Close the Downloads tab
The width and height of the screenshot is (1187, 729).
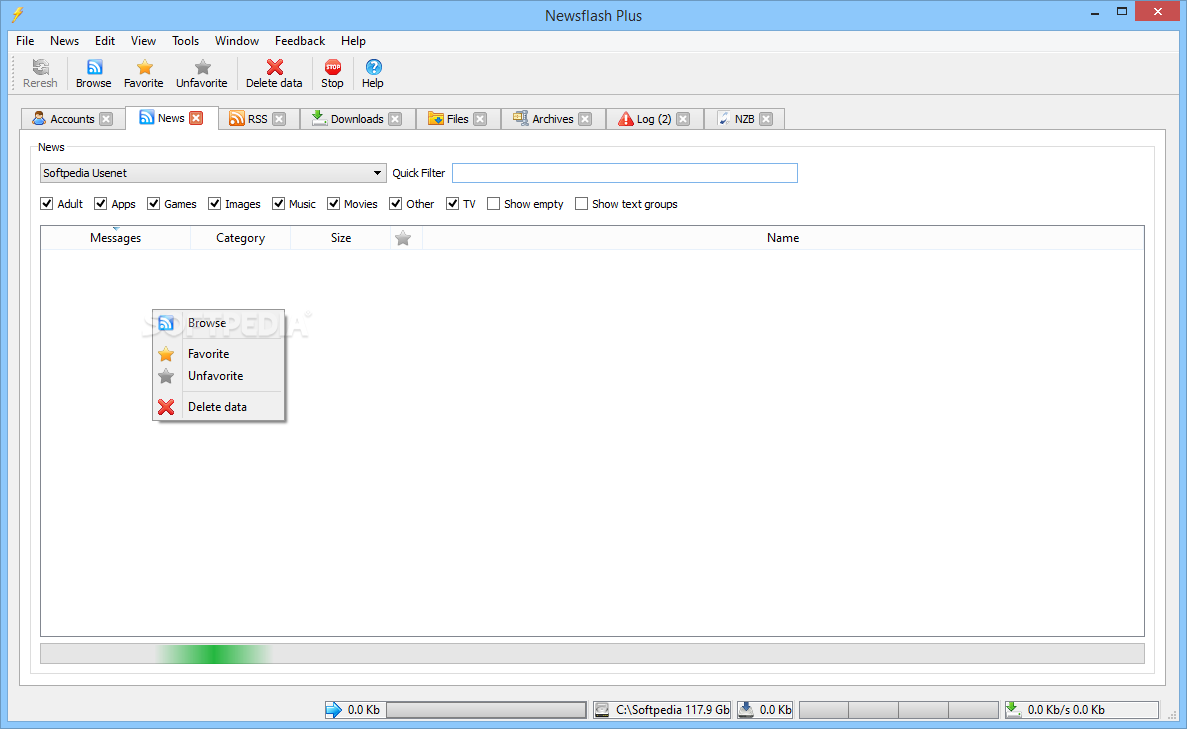395,119
